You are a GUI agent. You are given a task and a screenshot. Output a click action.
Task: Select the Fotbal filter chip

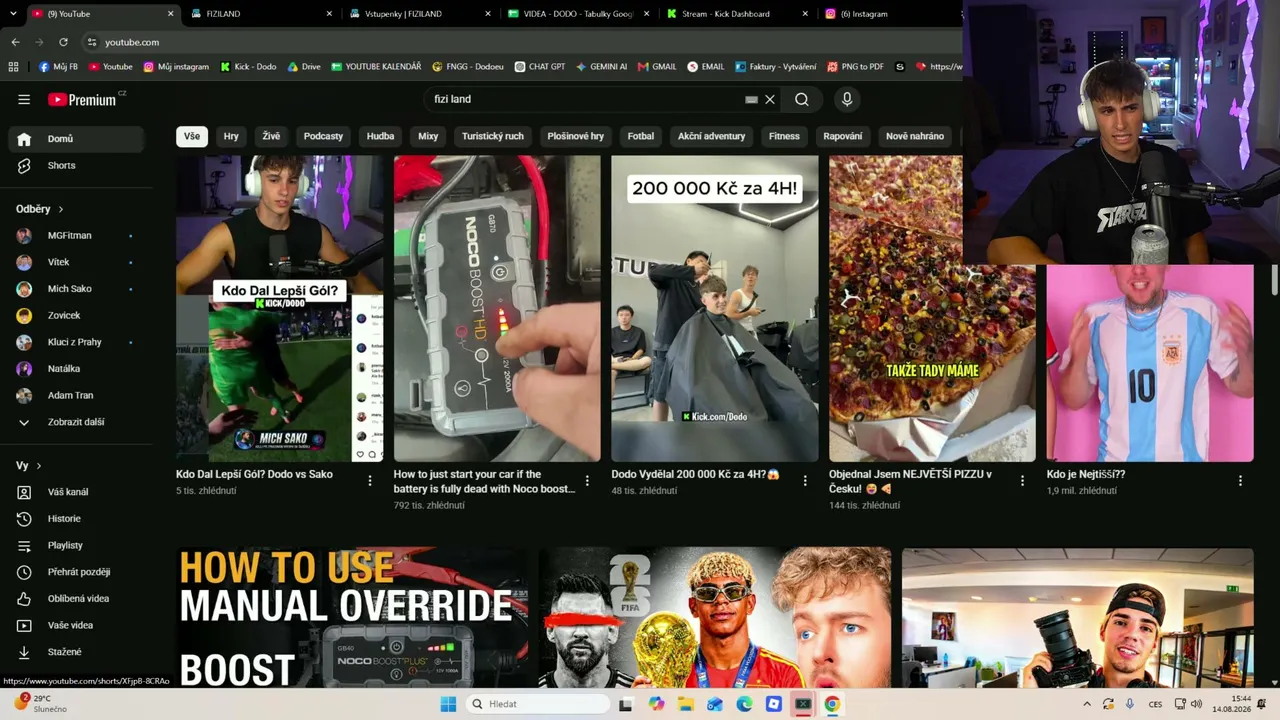(641, 136)
